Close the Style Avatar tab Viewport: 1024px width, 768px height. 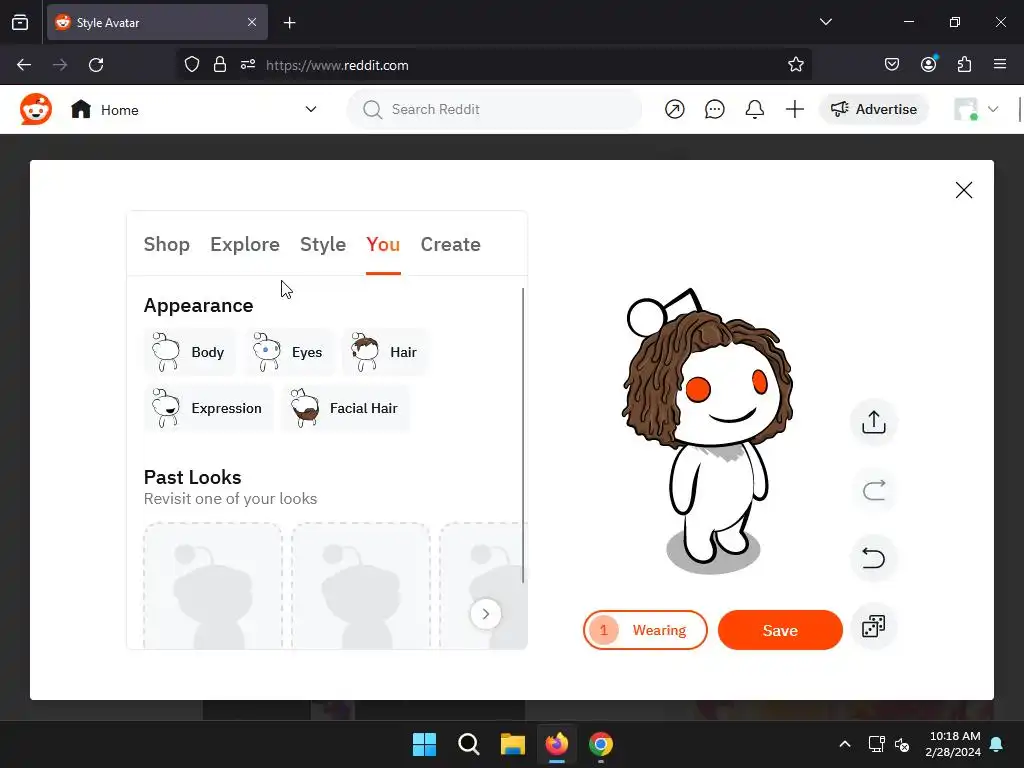tap(252, 22)
